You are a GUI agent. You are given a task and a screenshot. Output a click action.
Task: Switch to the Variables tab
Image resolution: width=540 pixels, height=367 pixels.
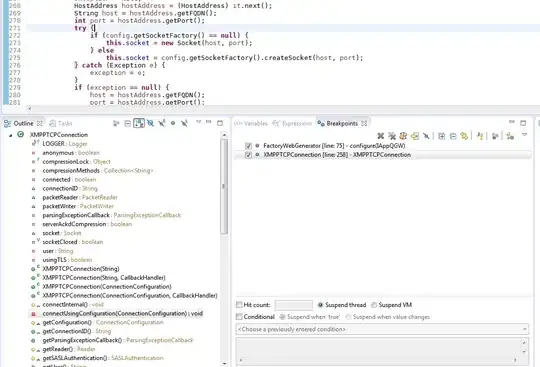pos(251,123)
